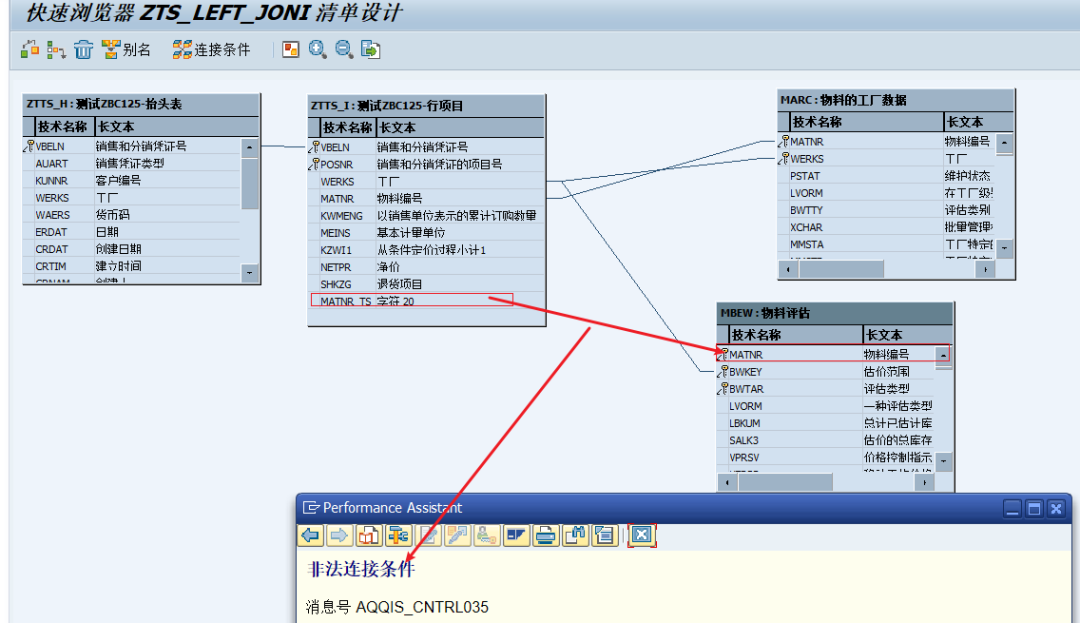Click the trash can delete icon
Viewport: 1080px width, 623px height.
(83, 50)
